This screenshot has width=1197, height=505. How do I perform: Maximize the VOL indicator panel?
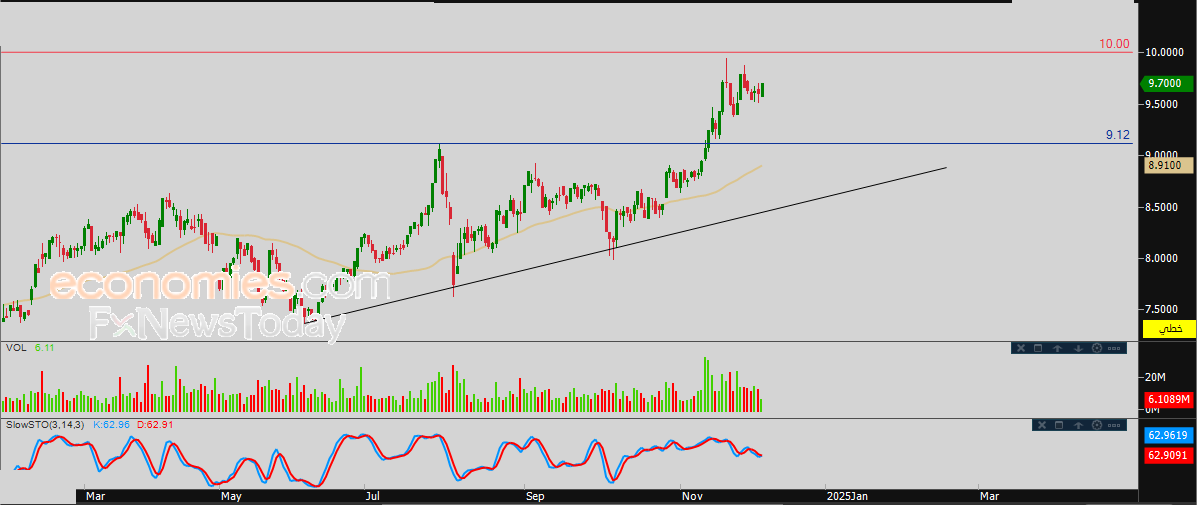(x=1038, y=348)
